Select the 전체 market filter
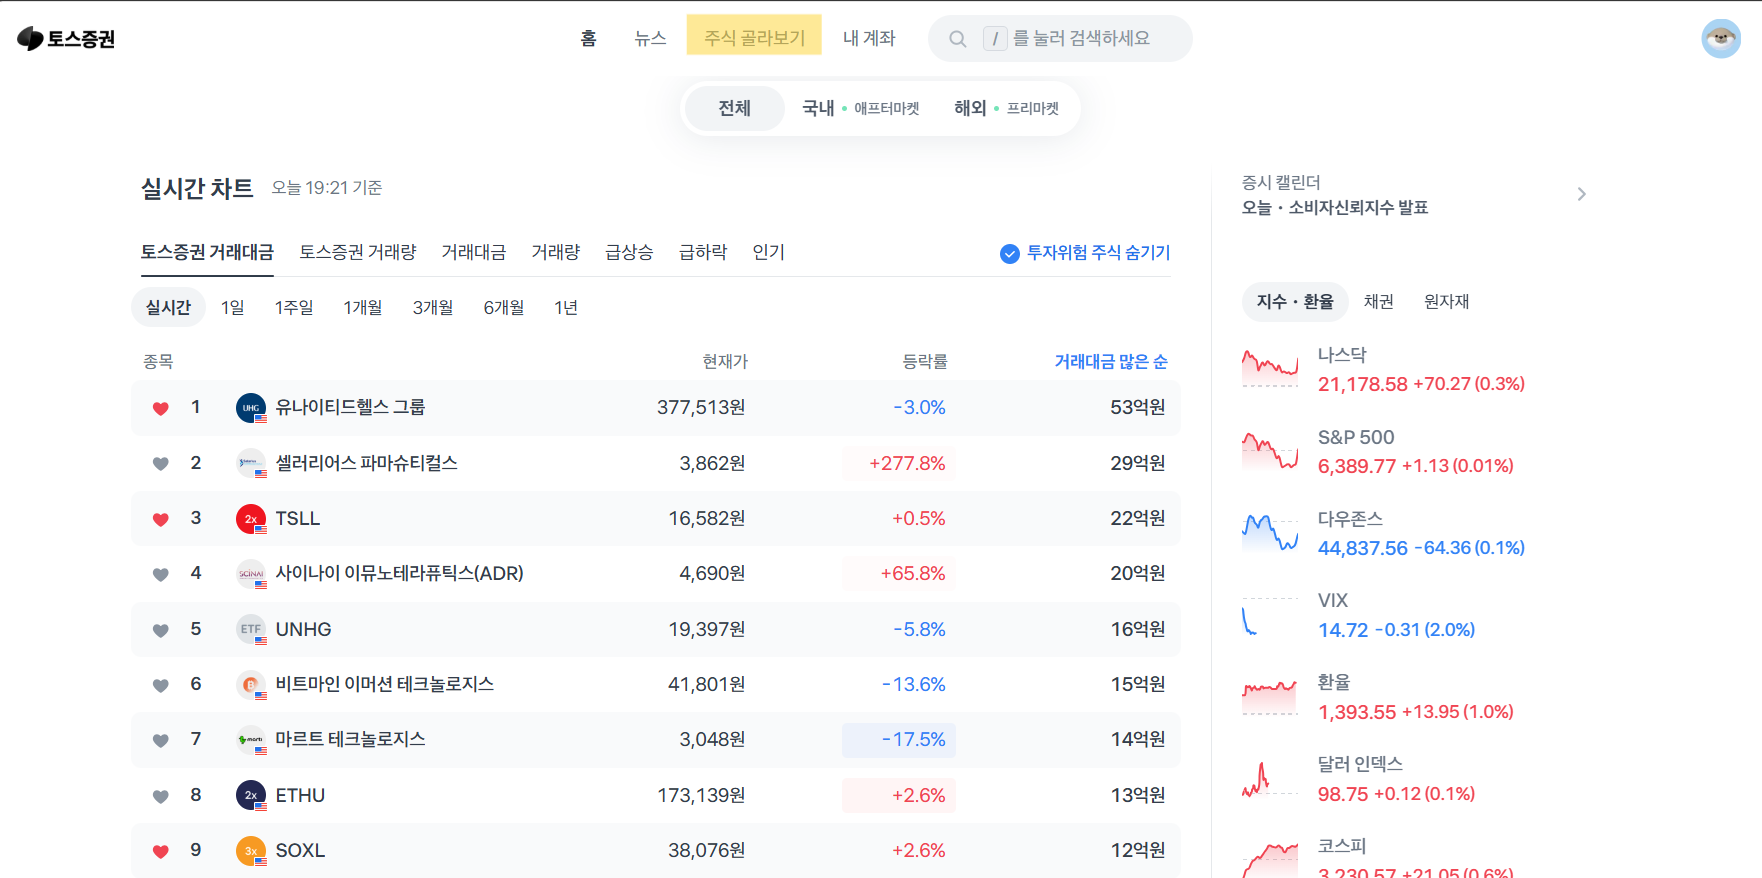The width and height of the screenshot is (1762, 878). pos(734,108)
